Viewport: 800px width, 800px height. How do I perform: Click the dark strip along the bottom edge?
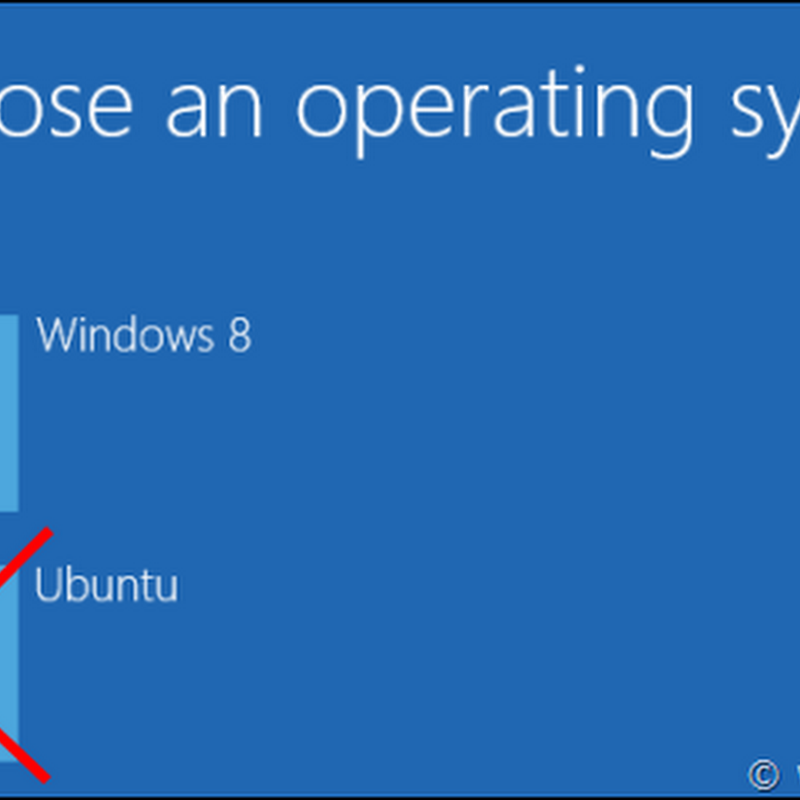(400, 797)
